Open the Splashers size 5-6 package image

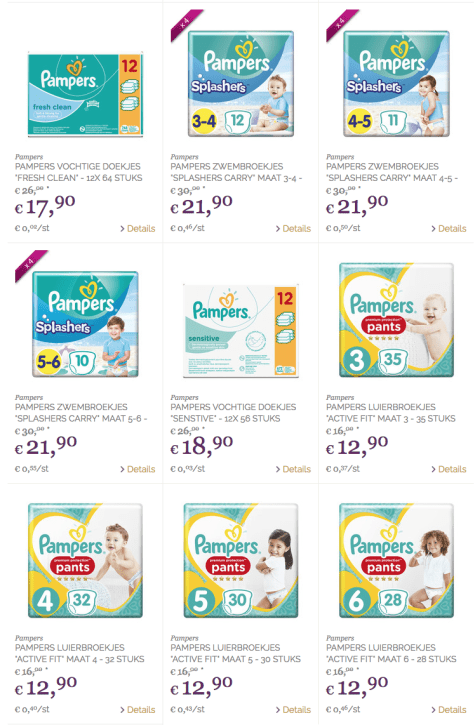click(x=85, y=324)
